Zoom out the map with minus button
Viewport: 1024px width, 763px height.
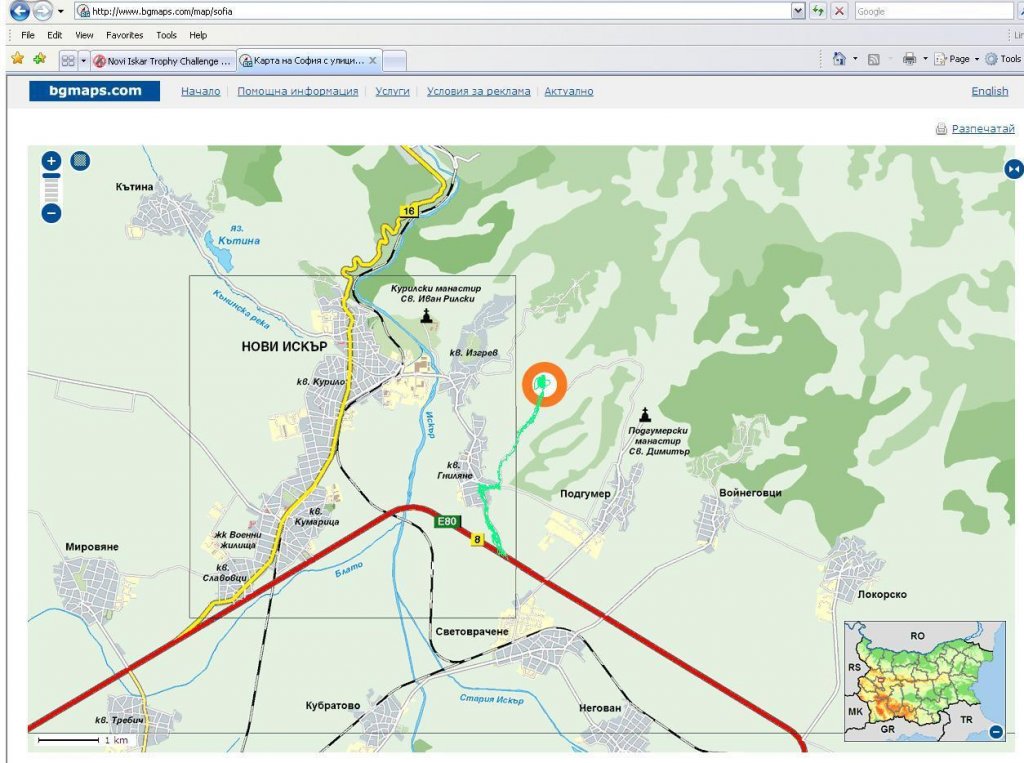[51, 213]
